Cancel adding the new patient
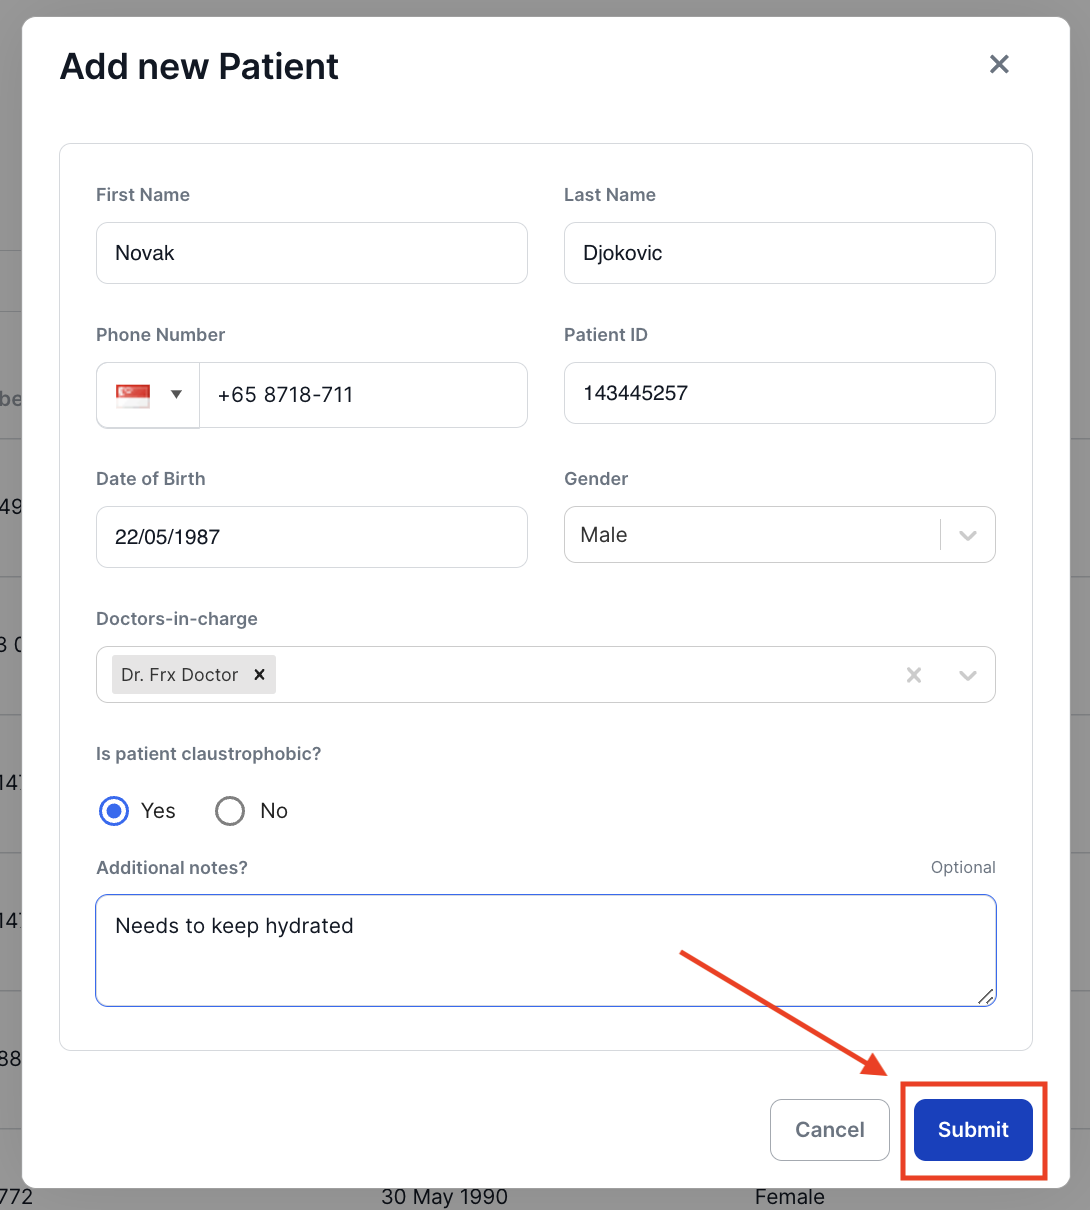 tap(830, 1130)
